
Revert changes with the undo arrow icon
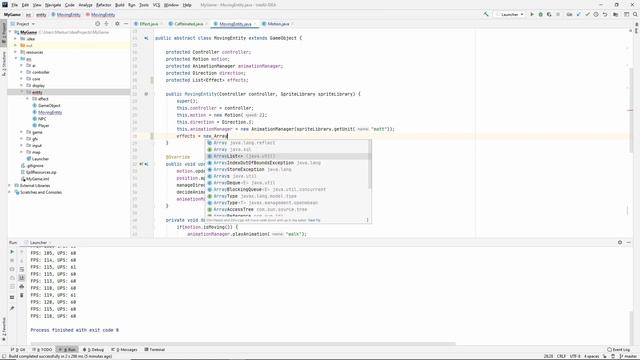tap(605, 14)
